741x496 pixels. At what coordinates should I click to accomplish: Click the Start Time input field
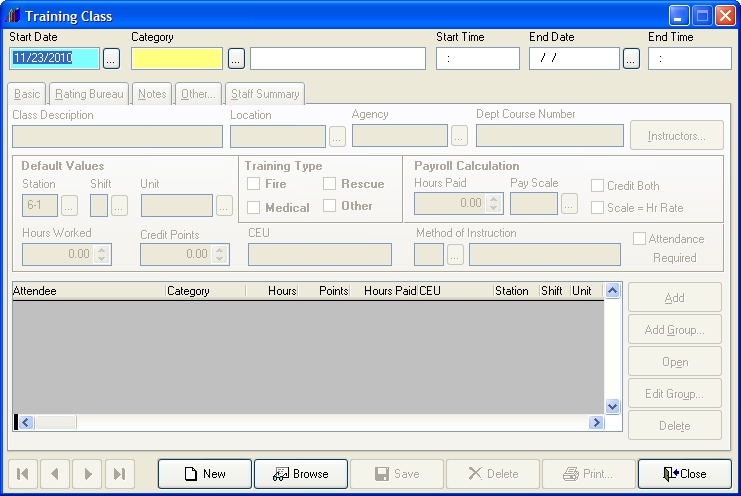(477, 59)
